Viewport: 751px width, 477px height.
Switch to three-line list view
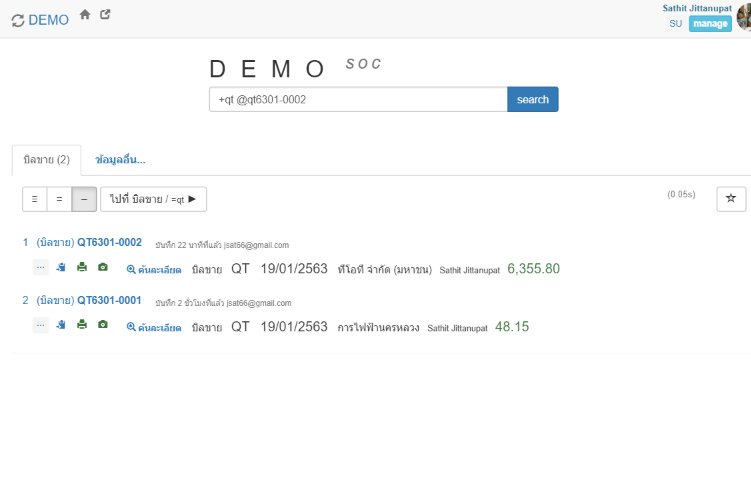point(35,199)
